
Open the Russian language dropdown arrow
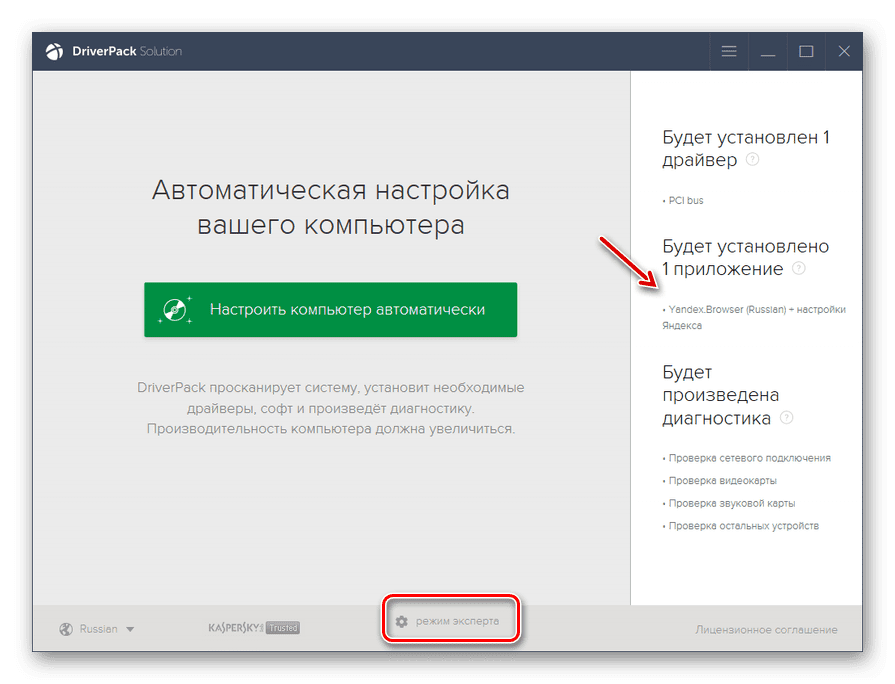point(130,629)
